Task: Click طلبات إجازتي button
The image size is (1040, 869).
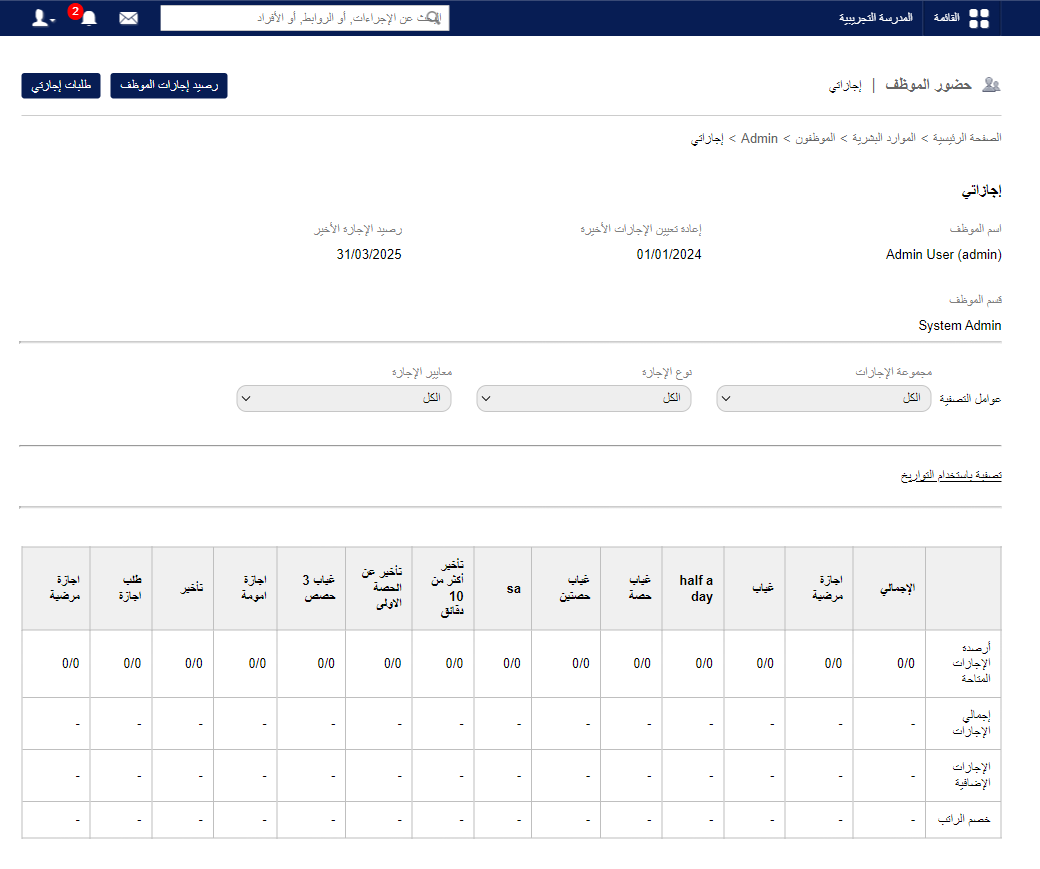Action: pyautogui.click(x=61, y=86)
